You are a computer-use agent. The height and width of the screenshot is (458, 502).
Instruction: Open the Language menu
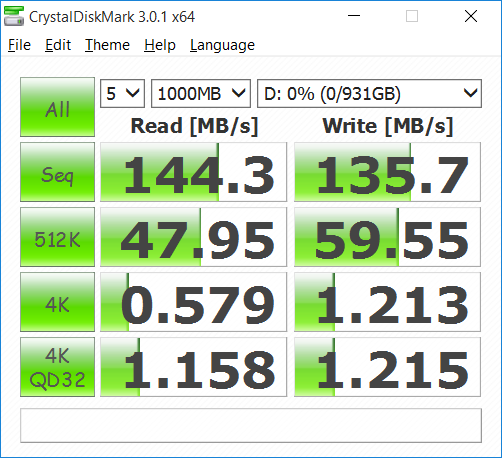click(x=222, y=45)
